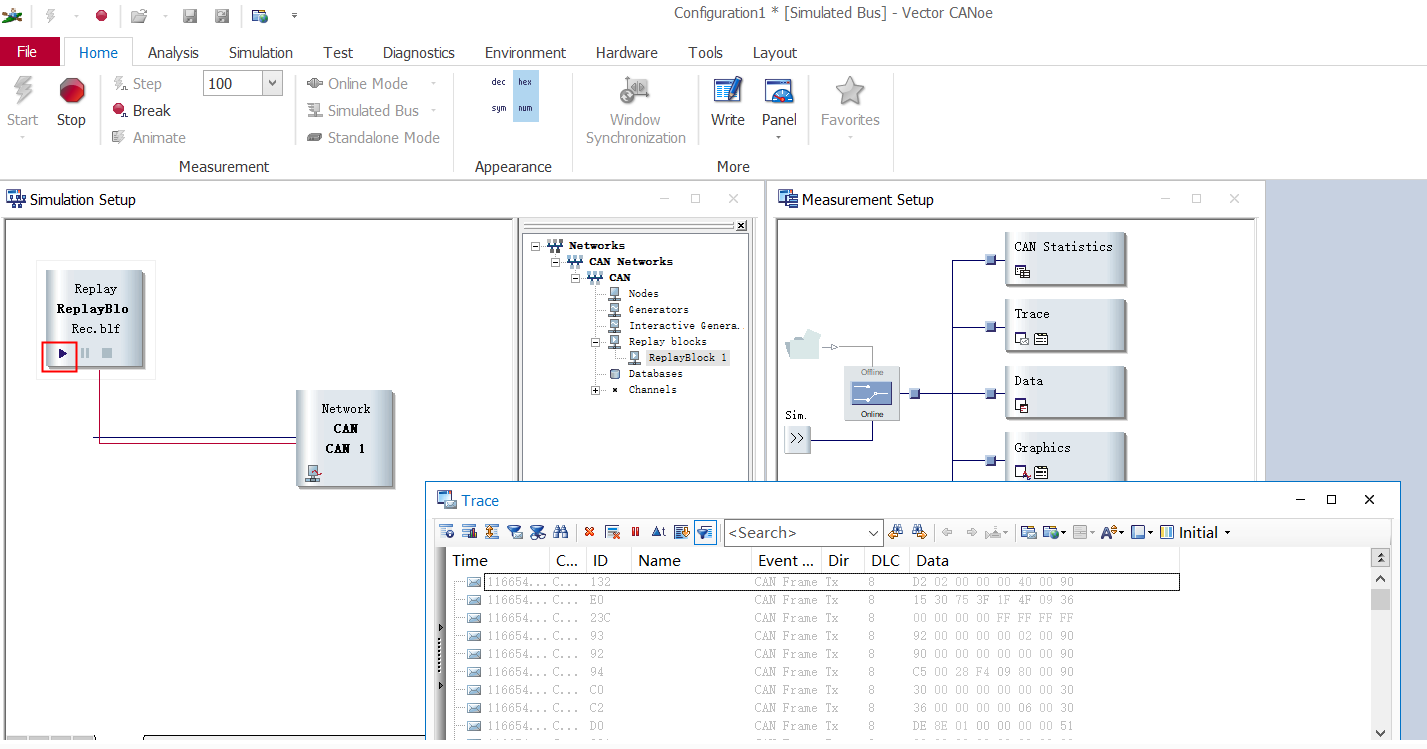Click the Window Synchronization icon
This screenshot has height=749, width=1427.
click(x=635, y=91)
